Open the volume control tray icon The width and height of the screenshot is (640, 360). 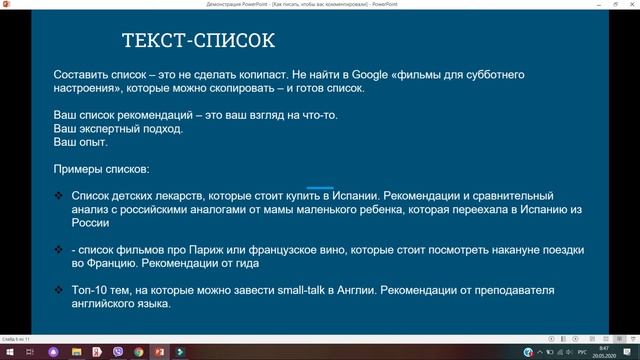tap(569, 352)
